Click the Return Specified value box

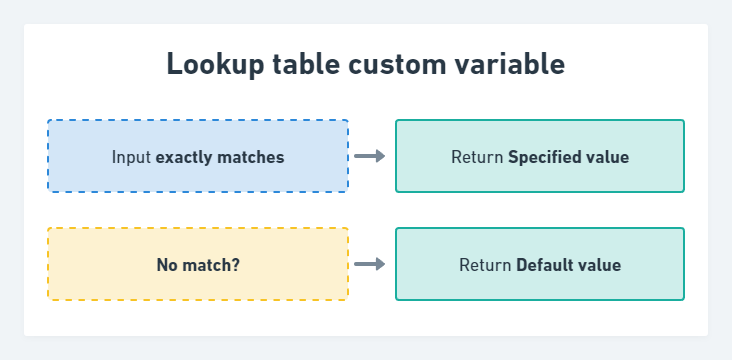click(x=540, y=156)
